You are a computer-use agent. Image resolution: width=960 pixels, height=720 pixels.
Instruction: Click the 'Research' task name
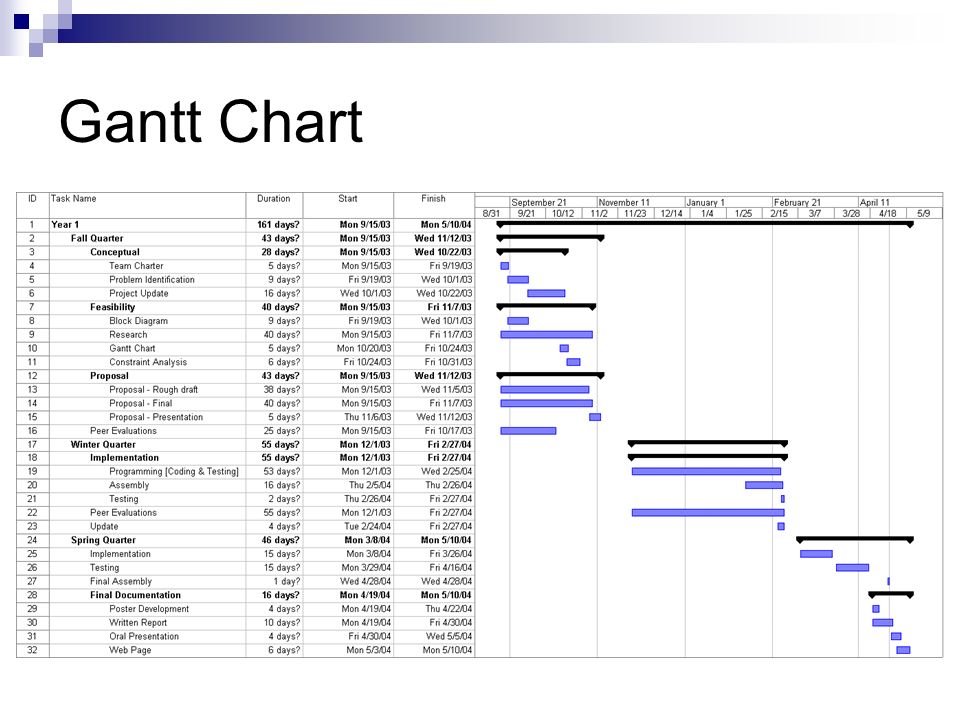[128, 335]
